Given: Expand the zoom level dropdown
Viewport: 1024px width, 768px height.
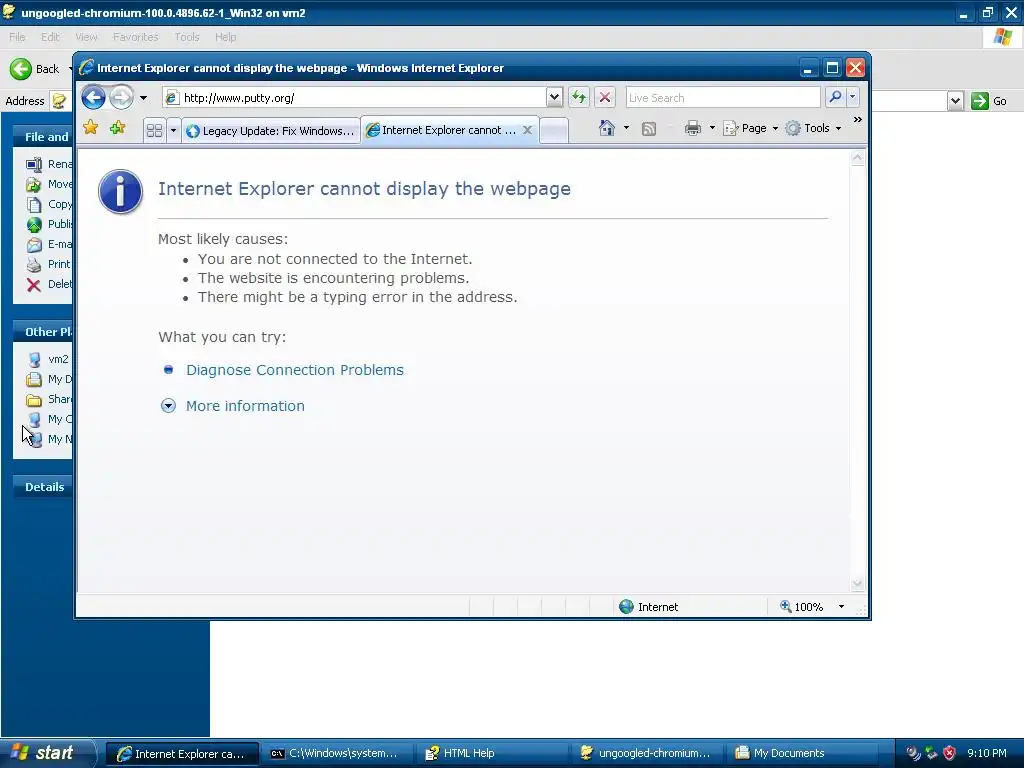Looking at the screenshot, I should (x=841, y=607).
